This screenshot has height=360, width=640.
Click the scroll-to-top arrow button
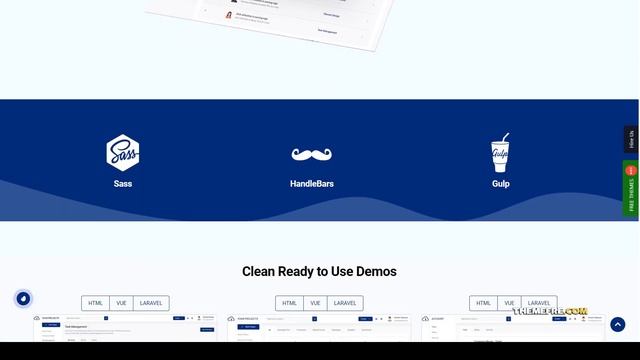point(618,324)
